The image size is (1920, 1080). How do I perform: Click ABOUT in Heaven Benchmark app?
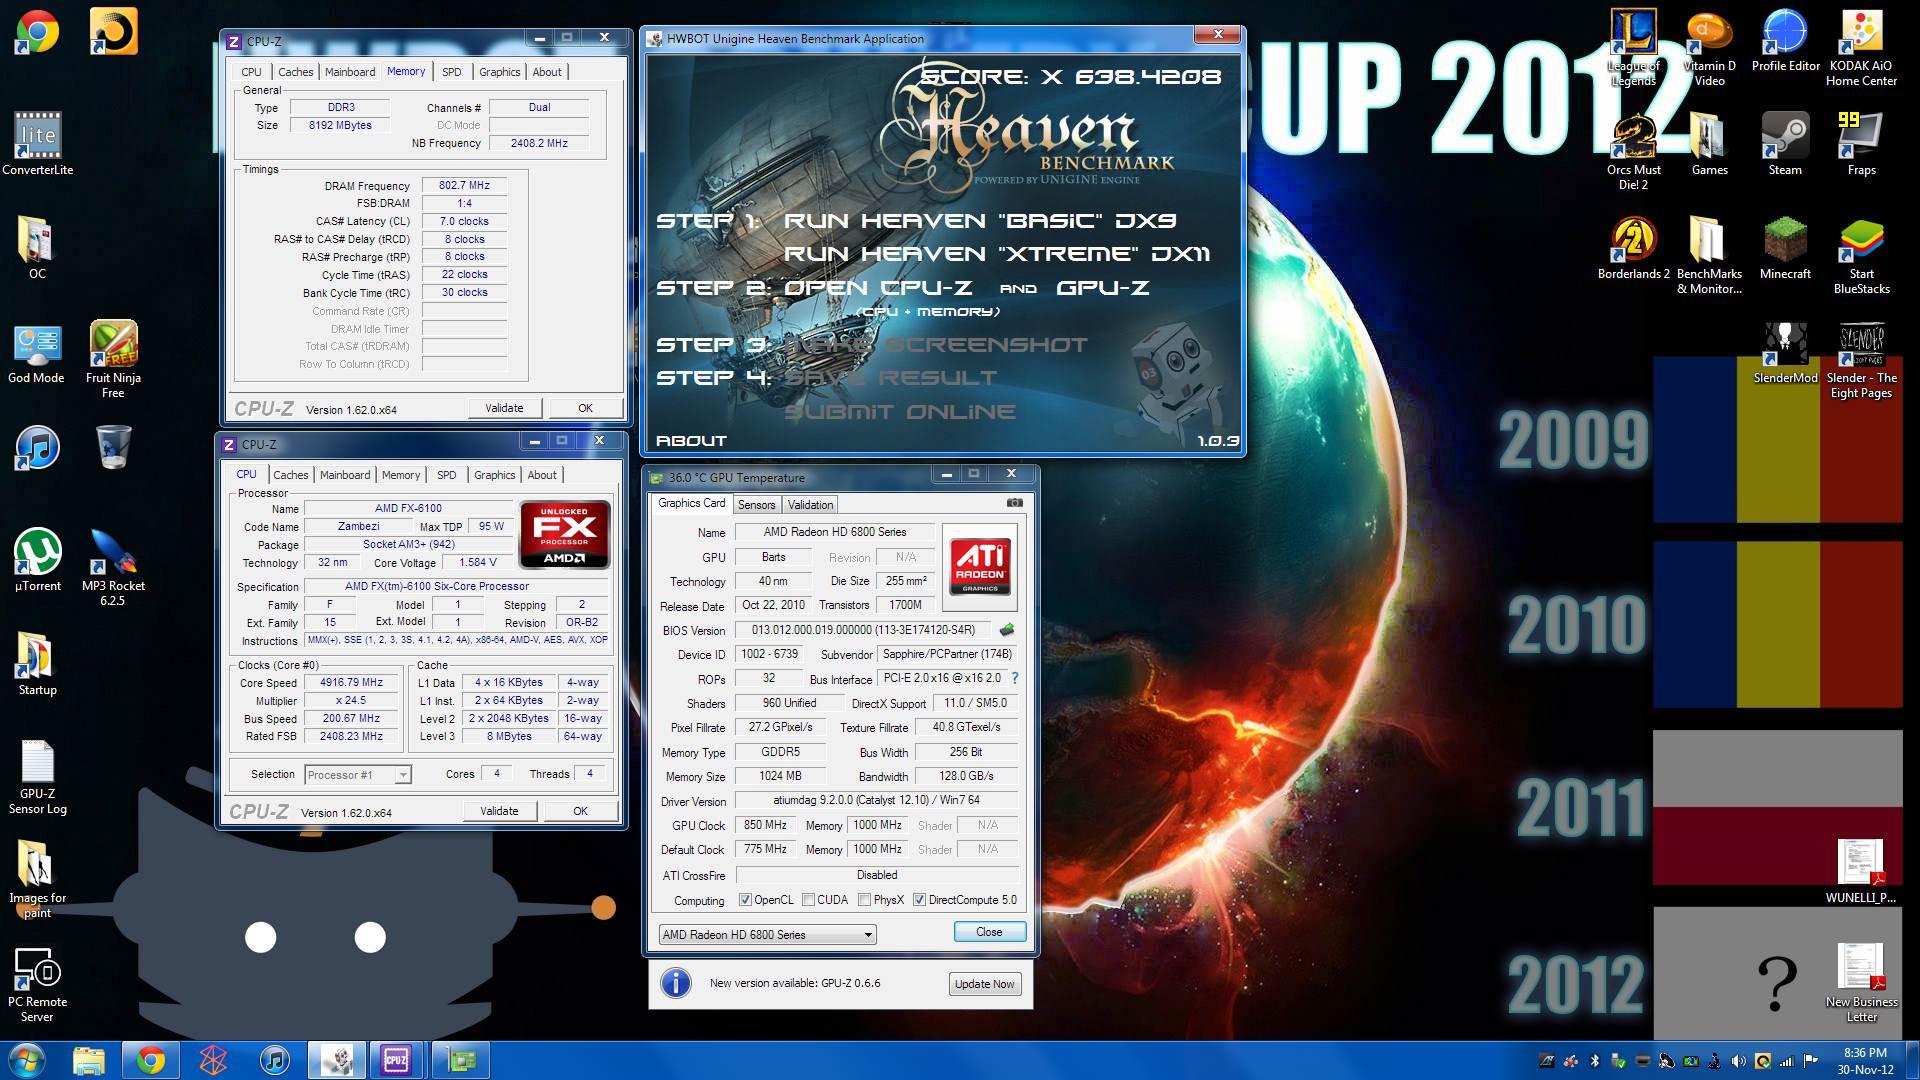click(691, 441)
